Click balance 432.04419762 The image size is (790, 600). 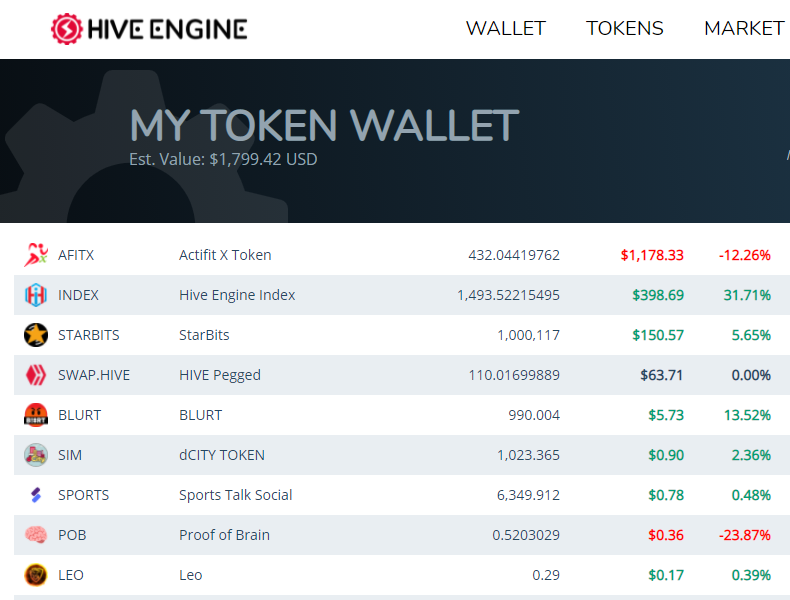click(x=514, y=255)
